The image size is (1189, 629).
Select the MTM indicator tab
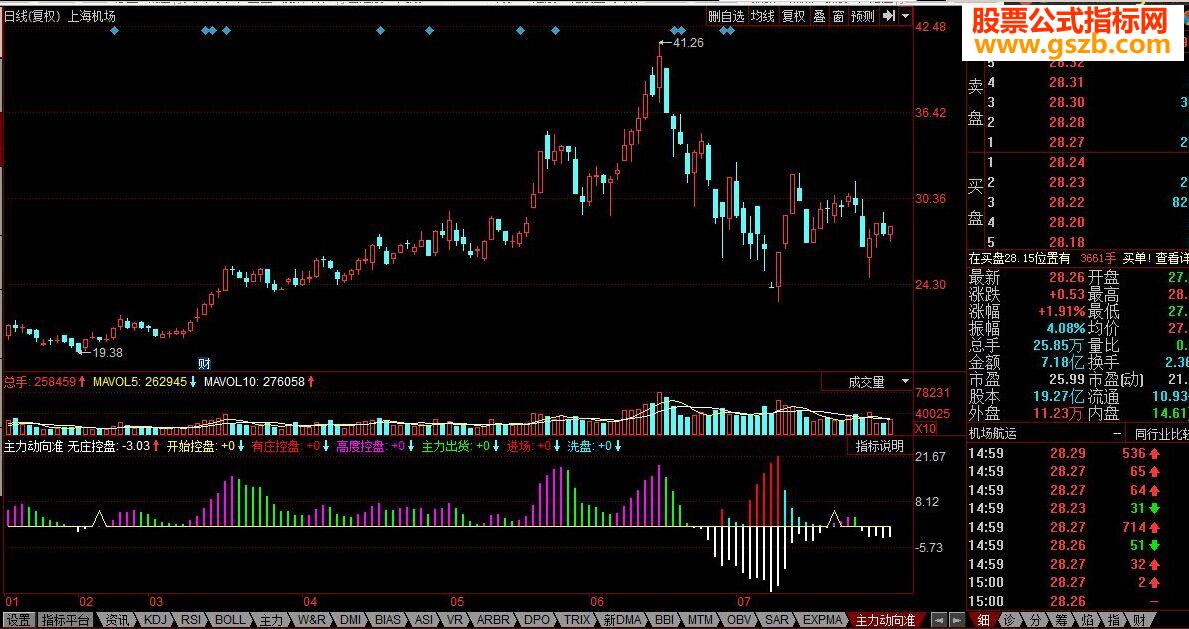(701, 620)
